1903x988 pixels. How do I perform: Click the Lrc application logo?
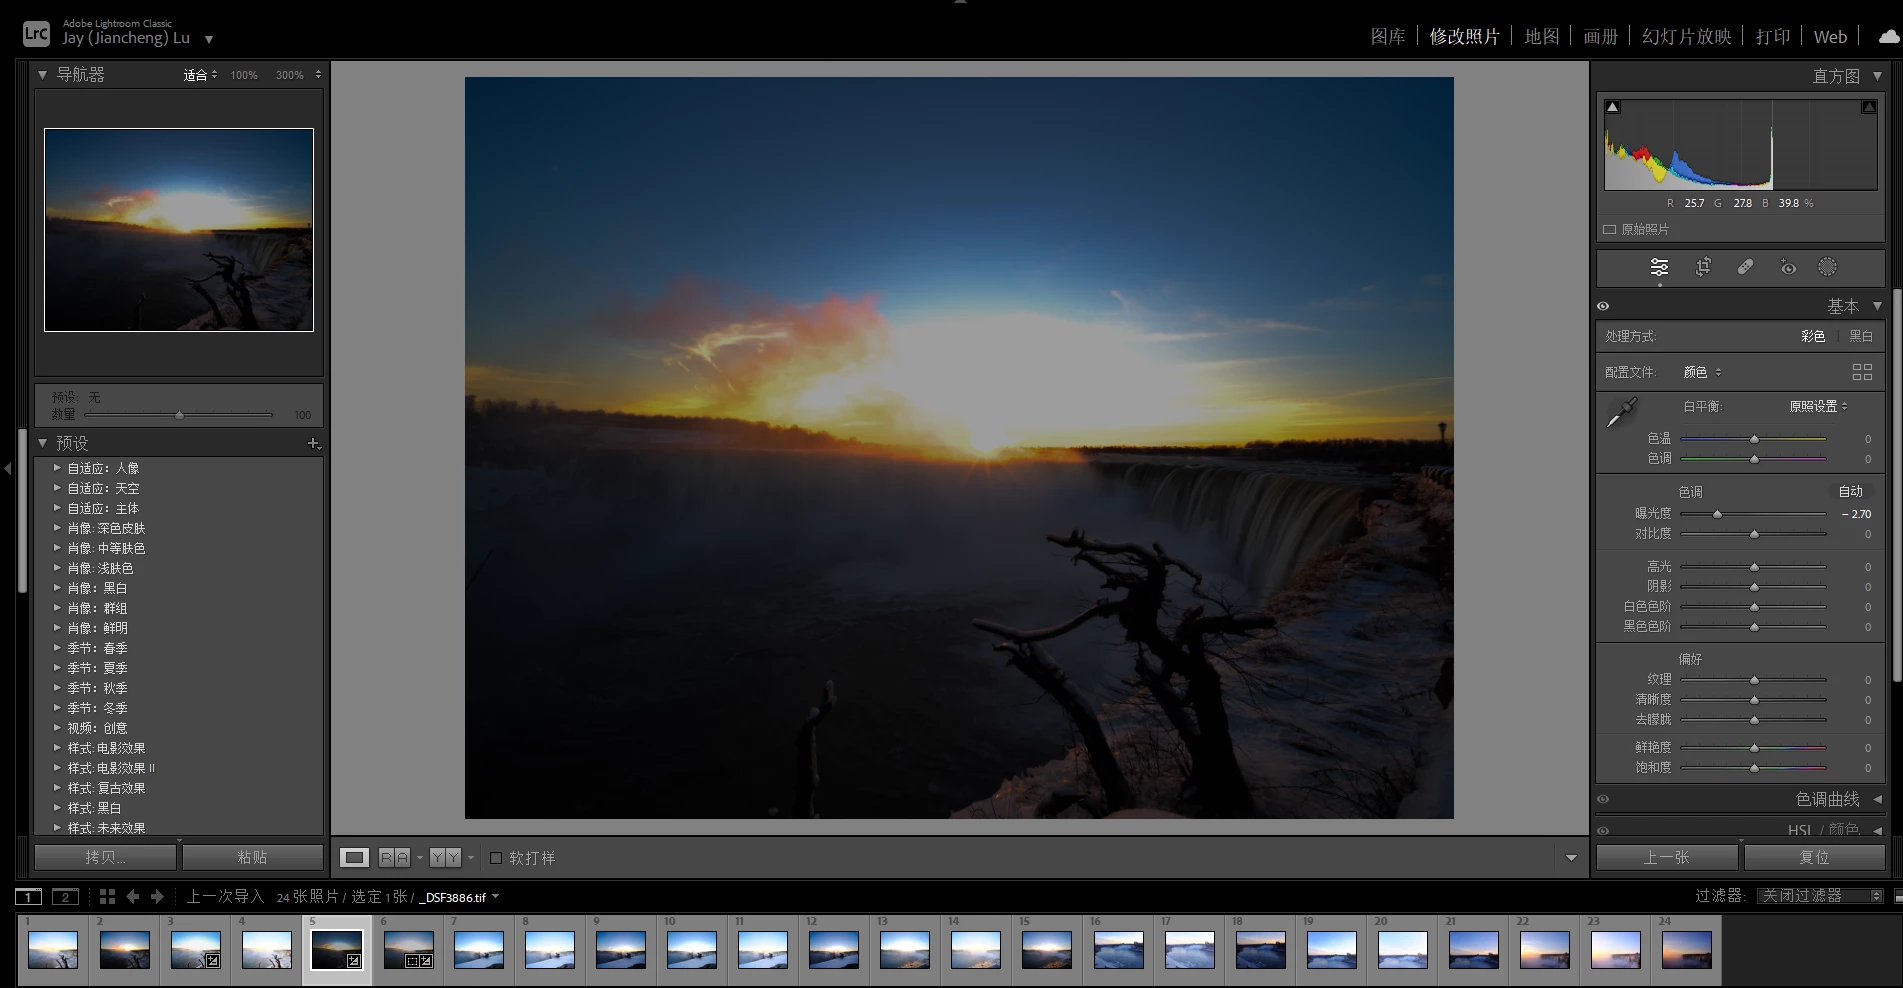(x=36, y=34)
